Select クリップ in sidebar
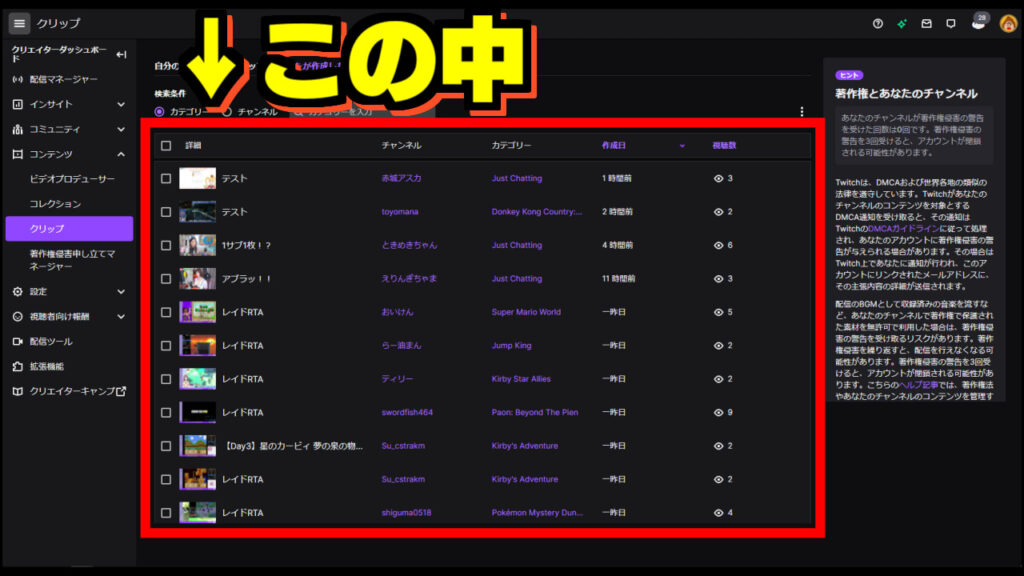Screen dimensions: 1024x576 click(x=69, y=229)
